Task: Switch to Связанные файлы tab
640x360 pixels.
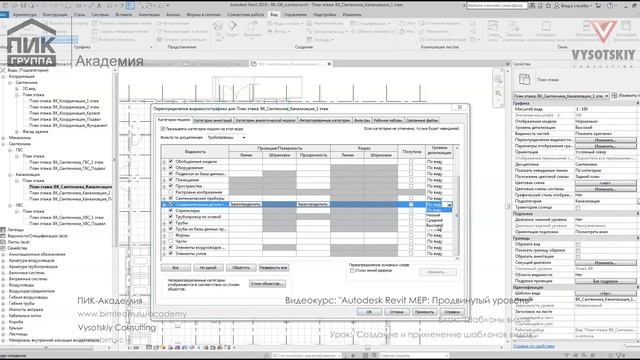Action: [422, 120]
